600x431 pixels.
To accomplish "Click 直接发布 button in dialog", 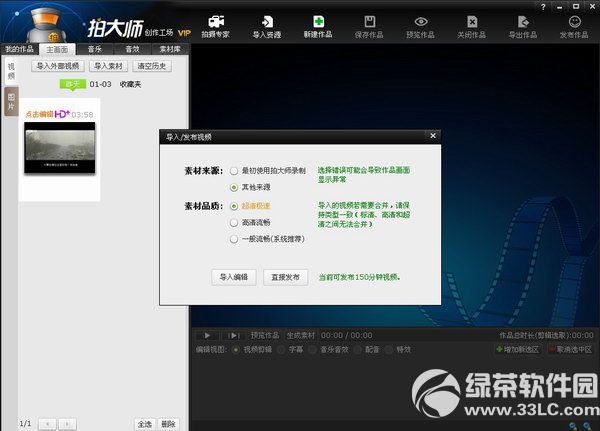I will tap(285, 277).
